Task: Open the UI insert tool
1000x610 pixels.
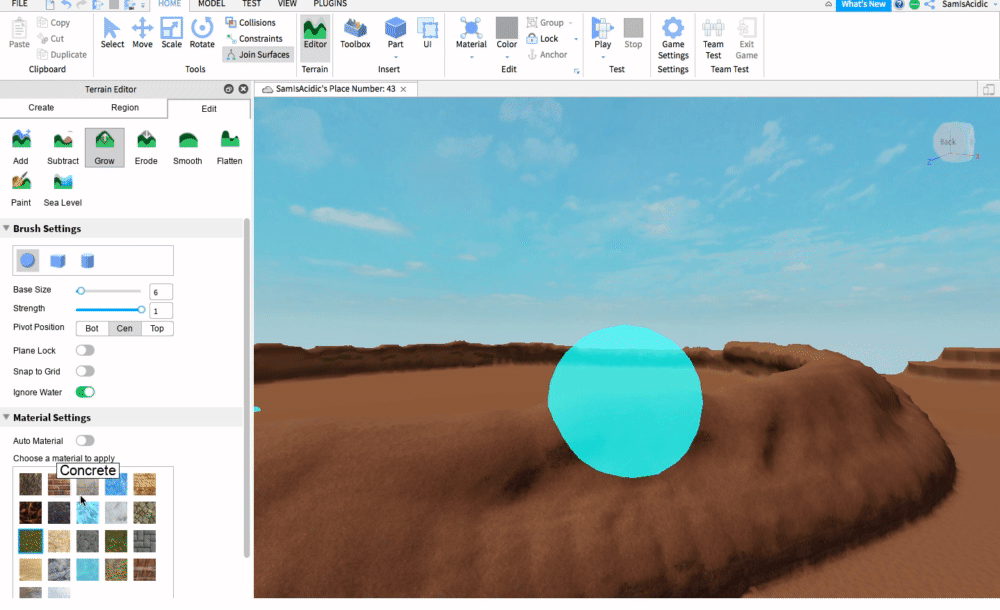Action: (x=427, y=33)
